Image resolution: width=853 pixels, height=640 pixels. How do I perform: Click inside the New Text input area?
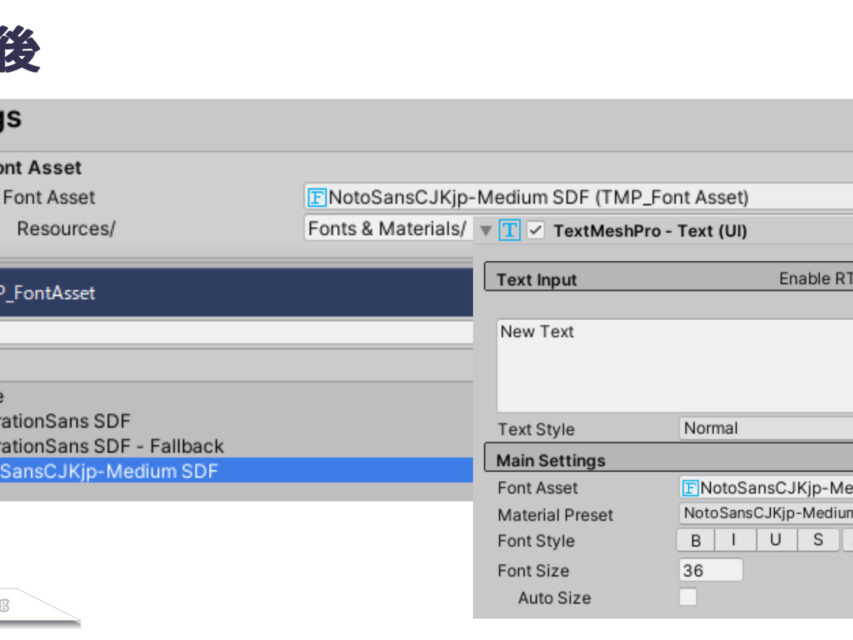point(675,366)
